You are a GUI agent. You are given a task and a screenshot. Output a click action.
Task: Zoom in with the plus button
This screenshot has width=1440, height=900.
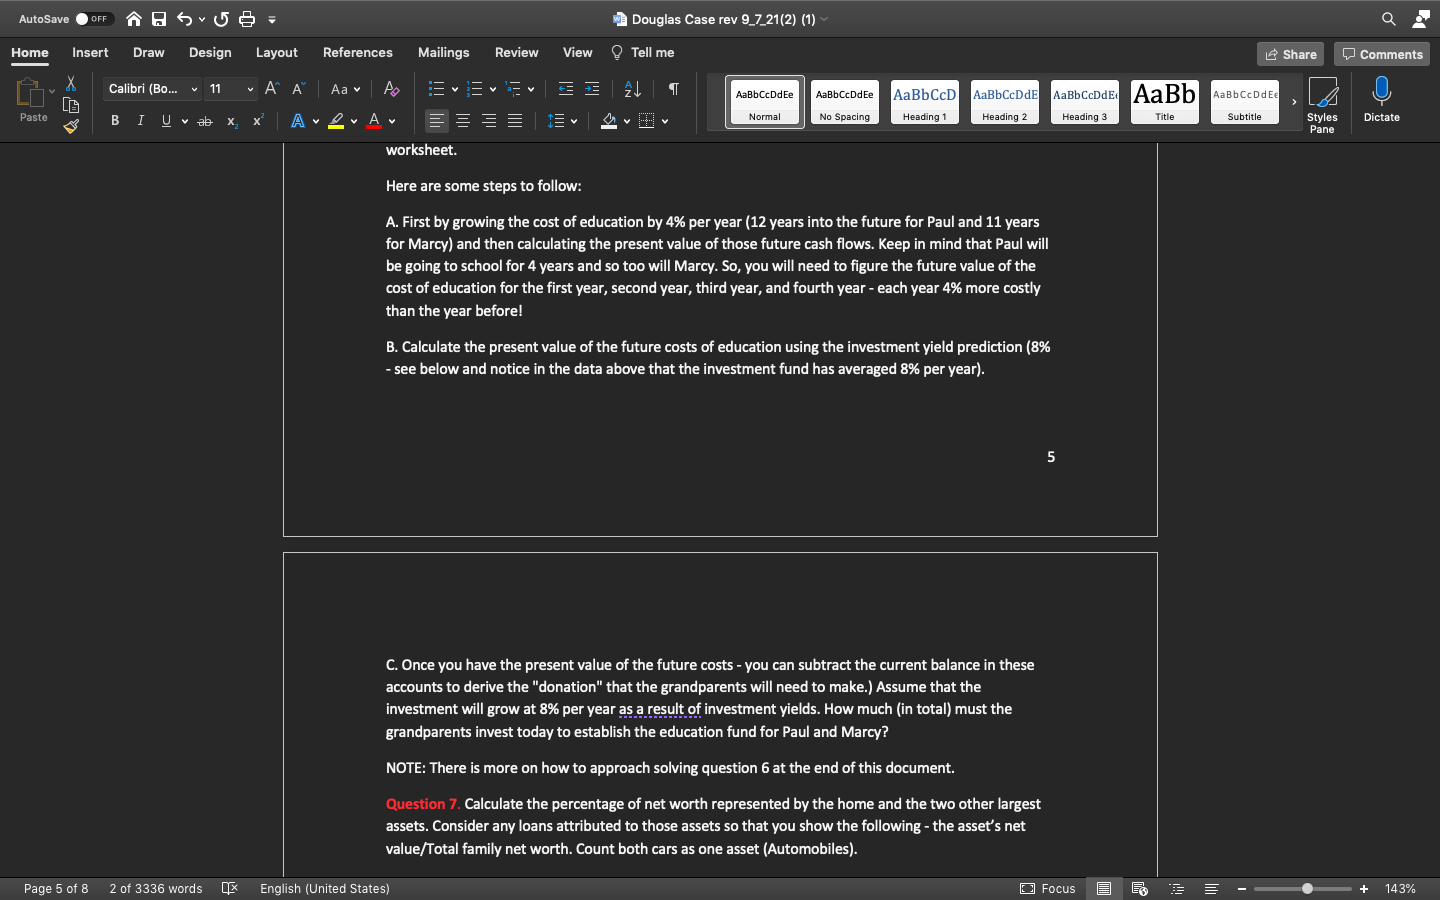pos(1364,888)
